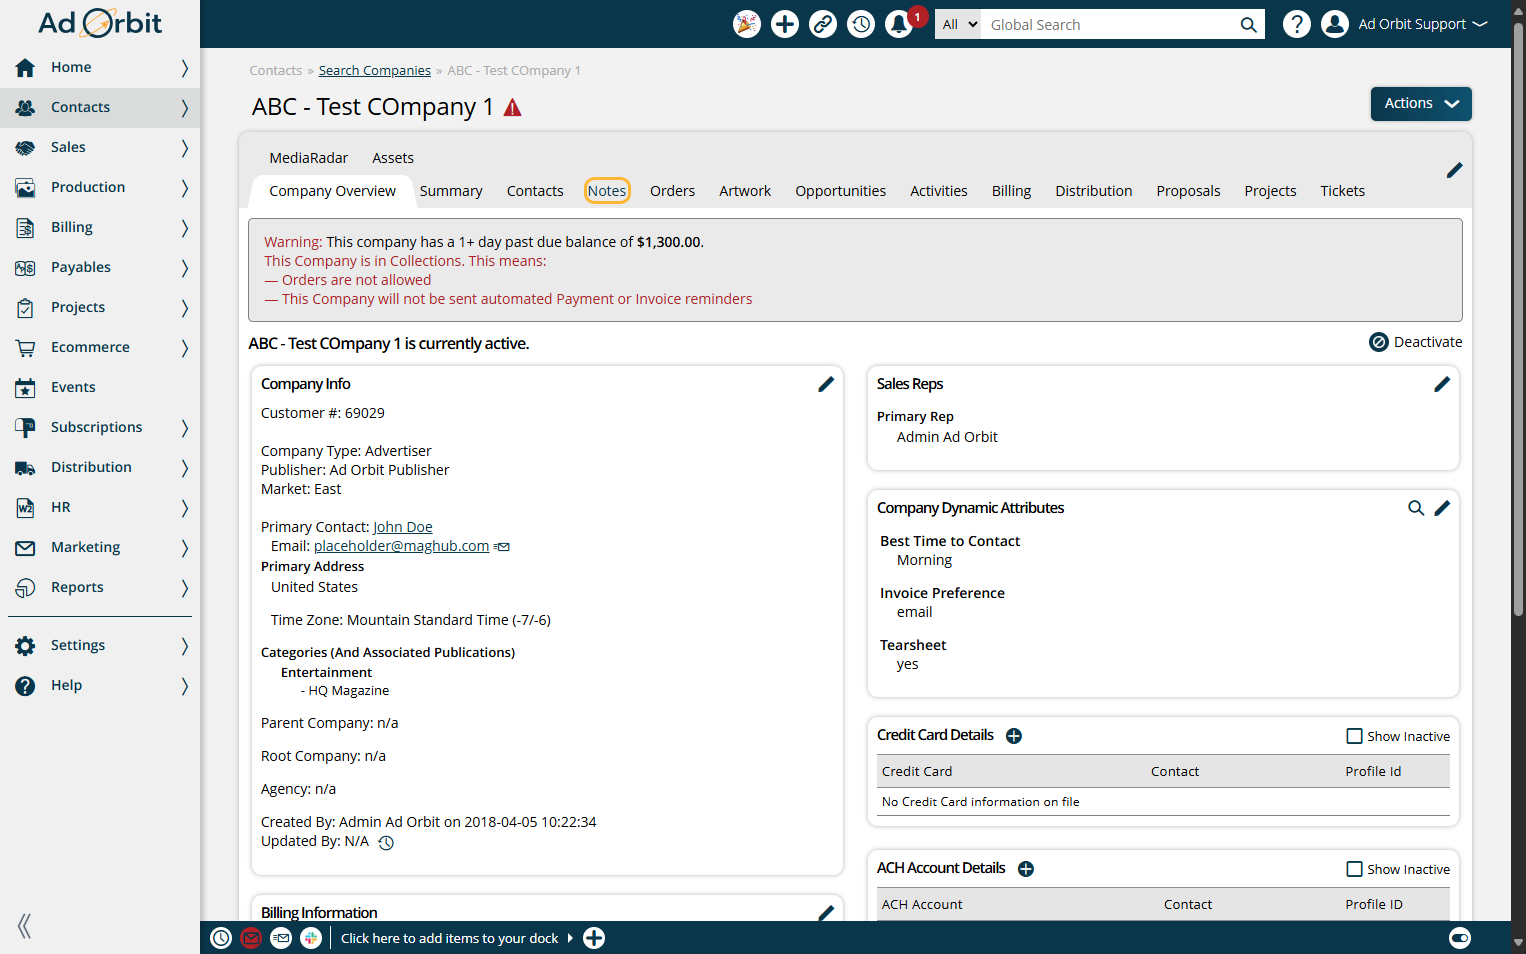
Task: Open the Tickets tab
Action: (x=1342, y=191)
